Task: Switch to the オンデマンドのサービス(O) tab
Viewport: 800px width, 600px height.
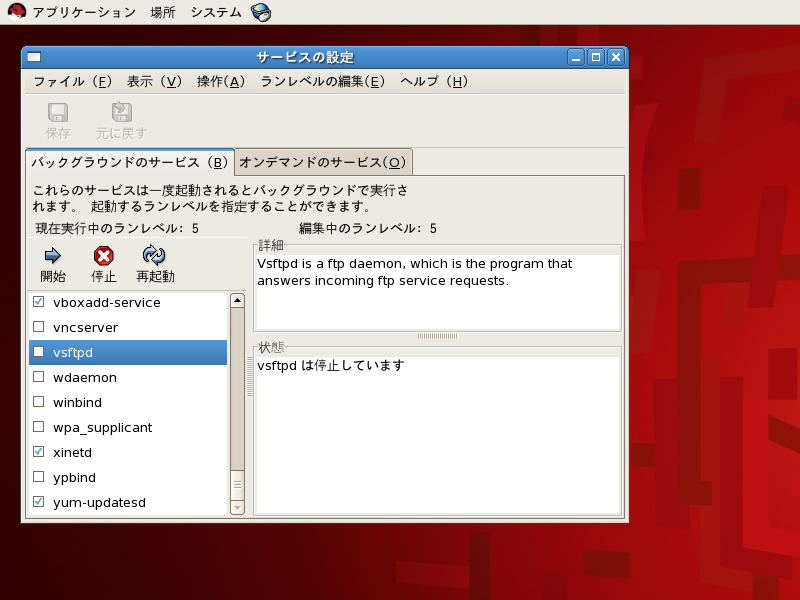Action: 322,162
